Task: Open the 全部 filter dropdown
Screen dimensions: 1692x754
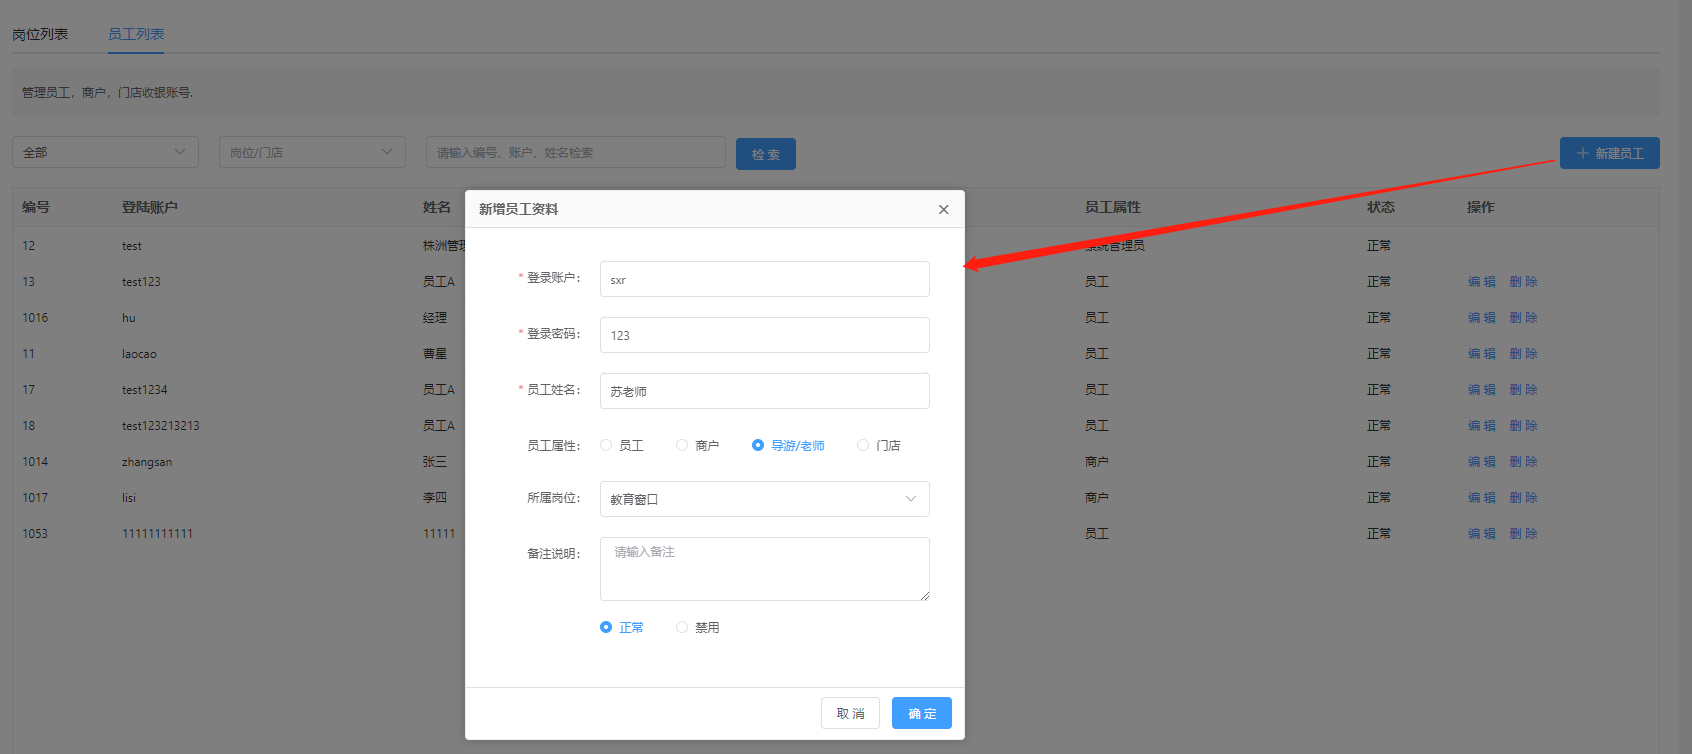Action: [x=105, y=152]
